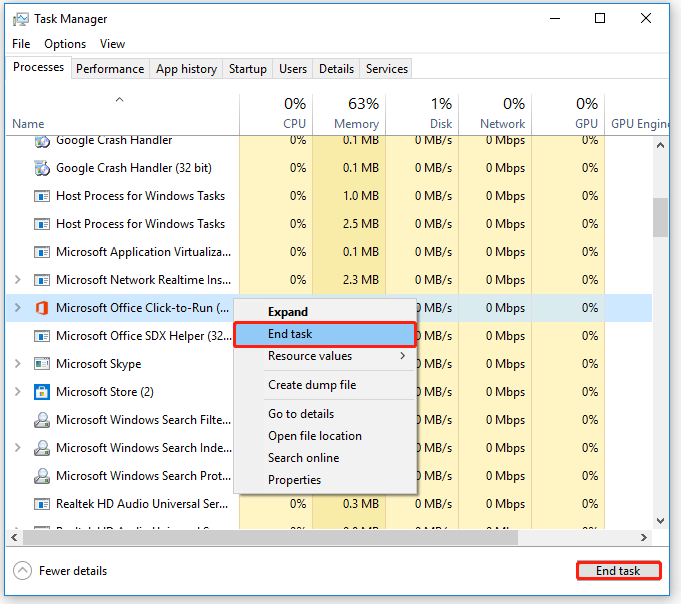Screen dimensions: 681x604
Task: Click the Task Manager title bar icon
Action: pyautogui.click(x=20, y=19)
